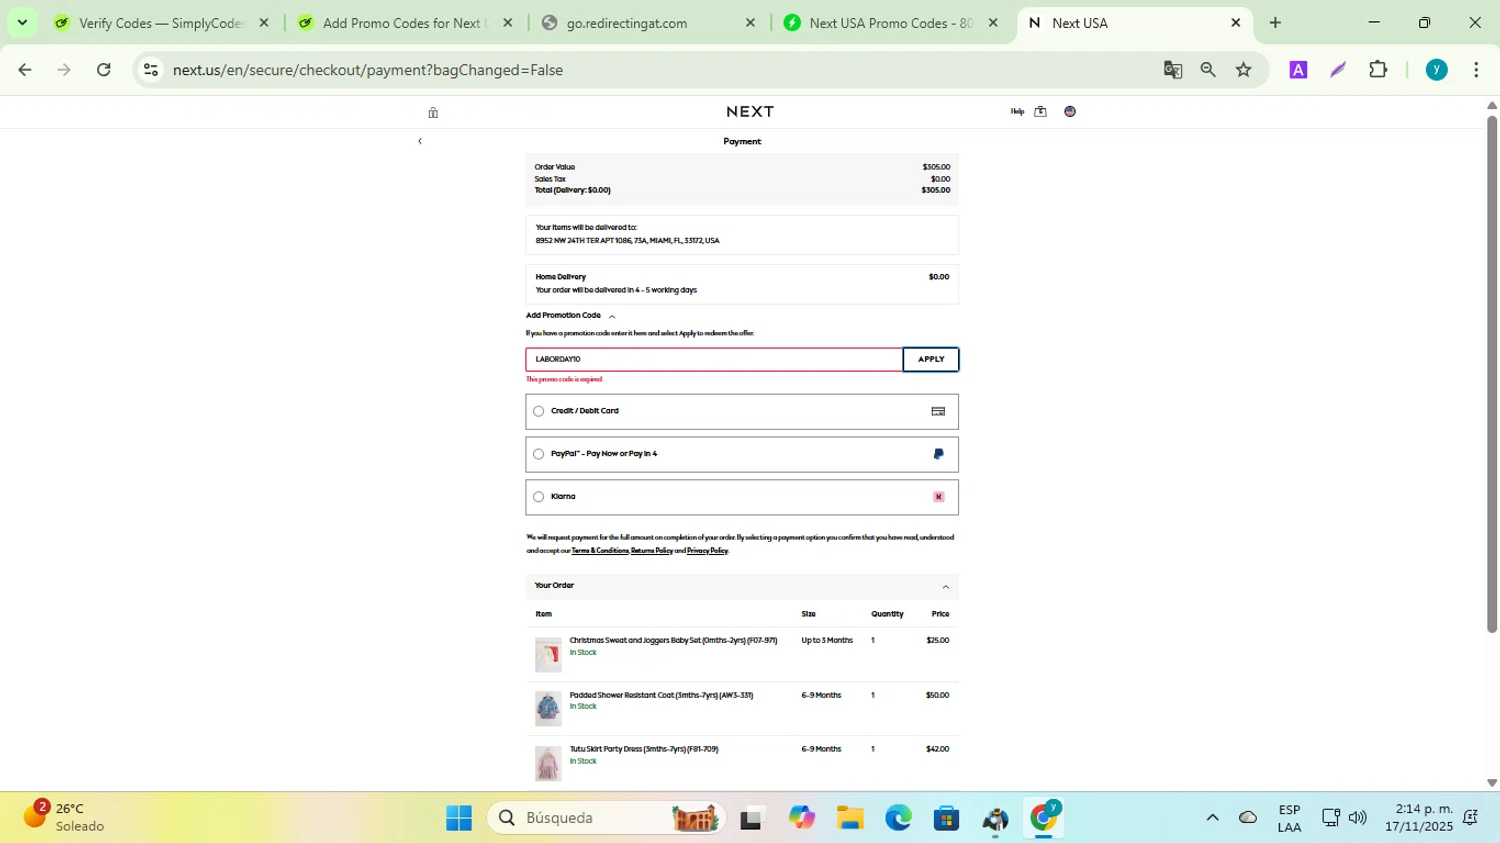Image resolution: width=1500 pixels, height=843 pixels.
Task: Open the tab search dropdown arrow
Action: (22, 23)
